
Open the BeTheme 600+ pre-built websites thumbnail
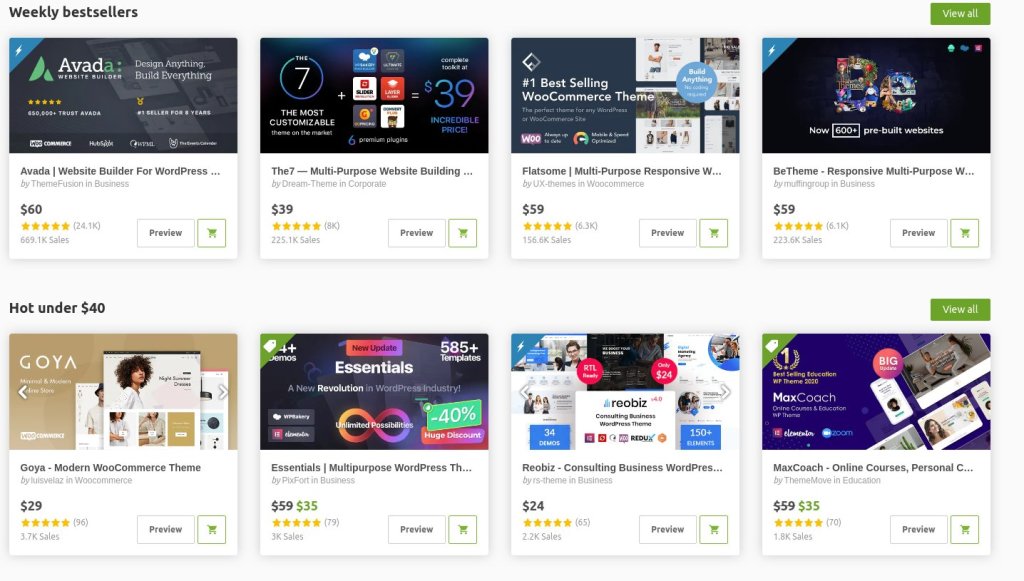click(x=876, y=95)
